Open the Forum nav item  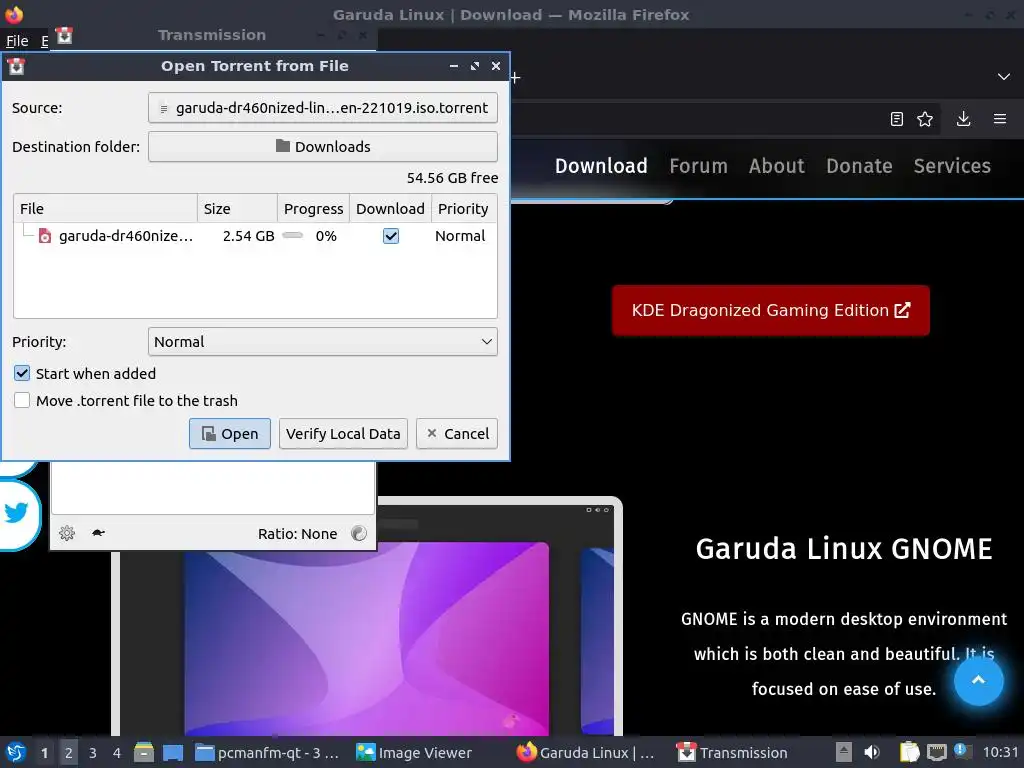click(698, 166)
